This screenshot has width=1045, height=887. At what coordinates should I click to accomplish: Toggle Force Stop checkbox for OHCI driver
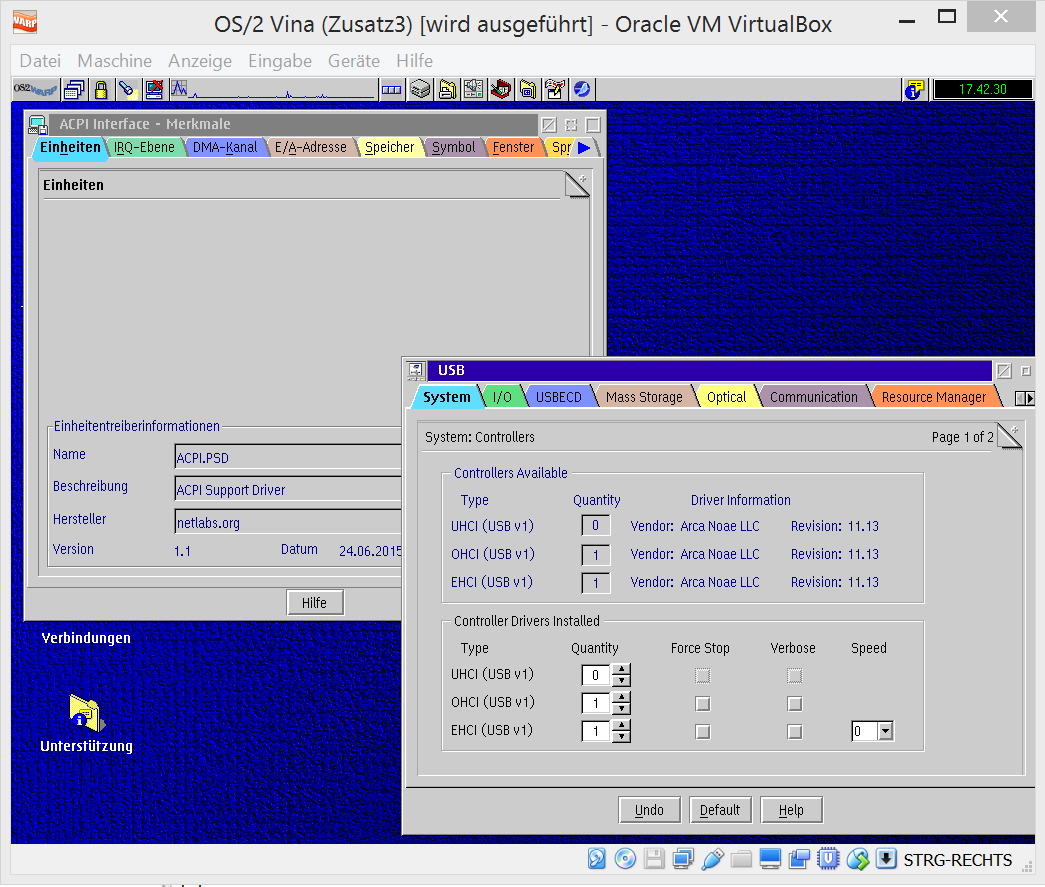[x=702, y=704]
